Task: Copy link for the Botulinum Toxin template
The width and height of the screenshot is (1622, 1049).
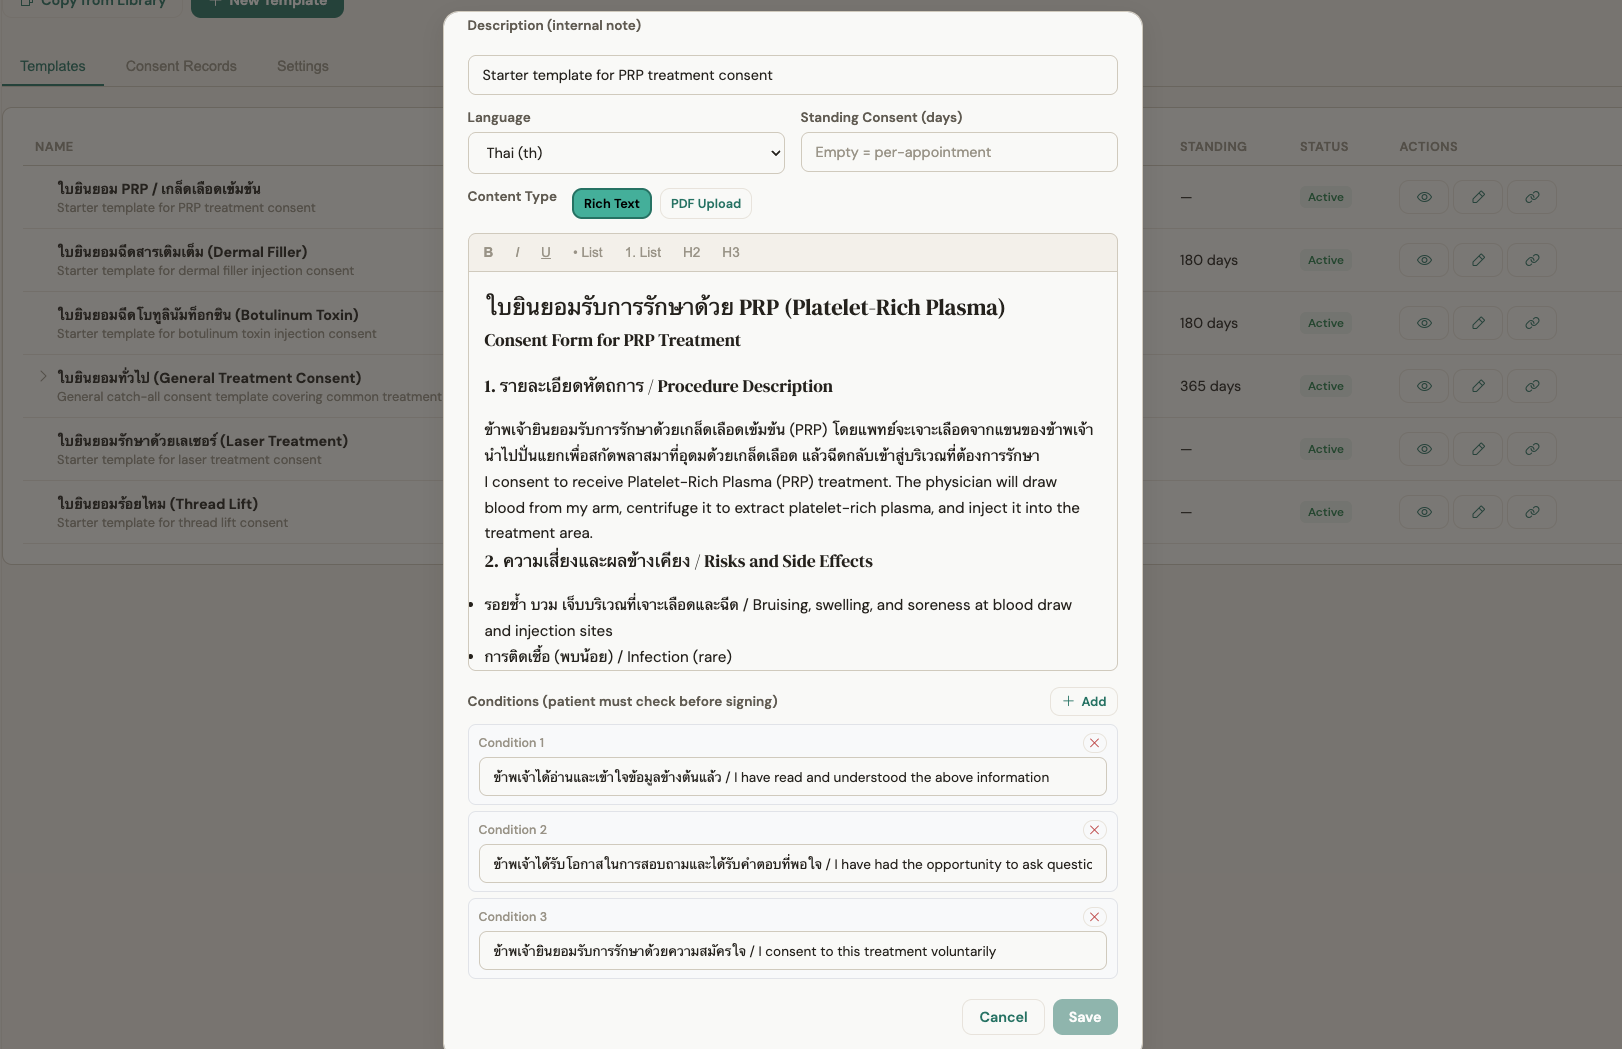Action: pos(1531,323)
